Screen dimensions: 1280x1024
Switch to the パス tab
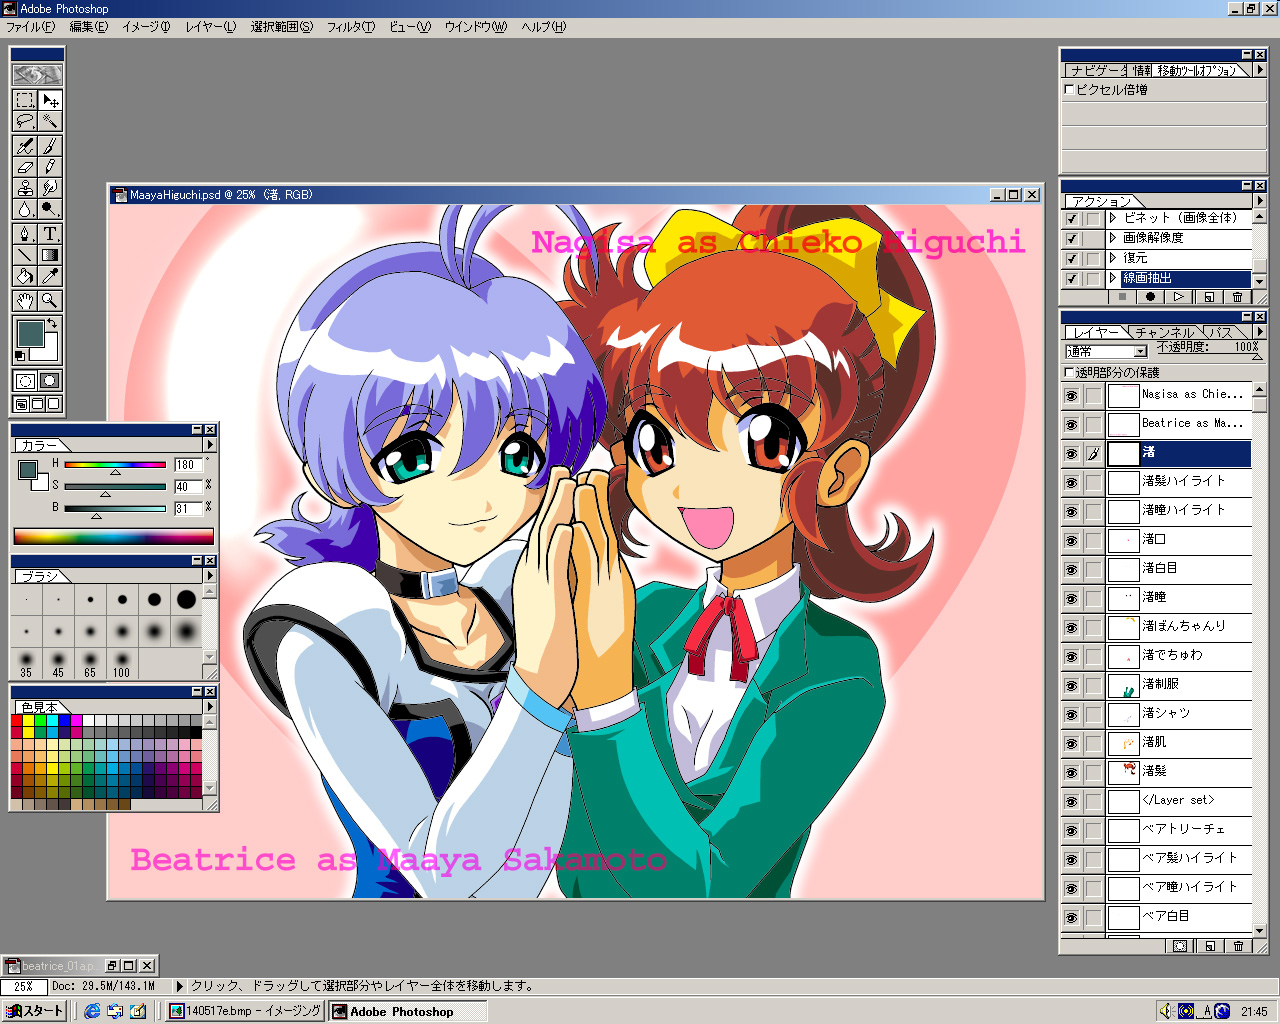click(x=1220, y=332)
